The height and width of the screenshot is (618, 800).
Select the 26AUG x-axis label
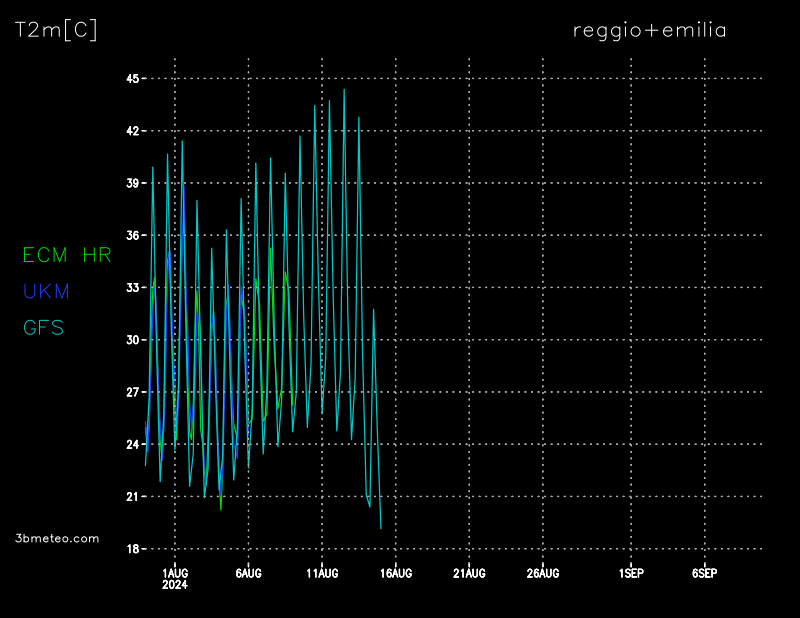[543, 573]
